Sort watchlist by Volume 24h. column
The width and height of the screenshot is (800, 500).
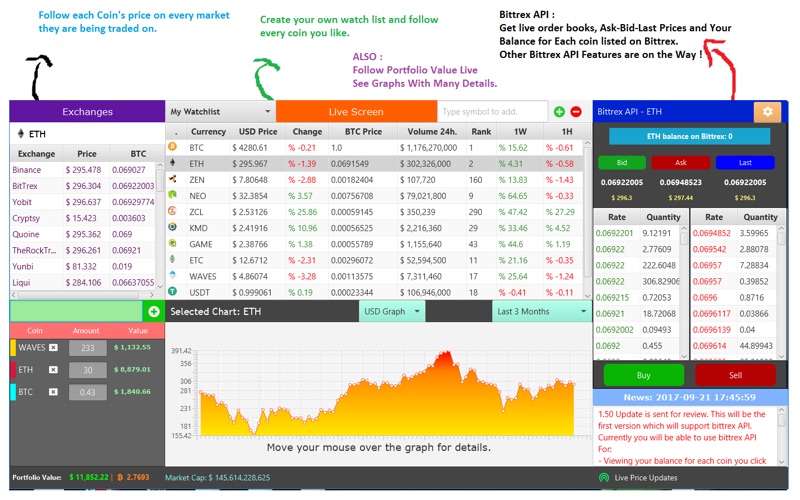[432, 132]
